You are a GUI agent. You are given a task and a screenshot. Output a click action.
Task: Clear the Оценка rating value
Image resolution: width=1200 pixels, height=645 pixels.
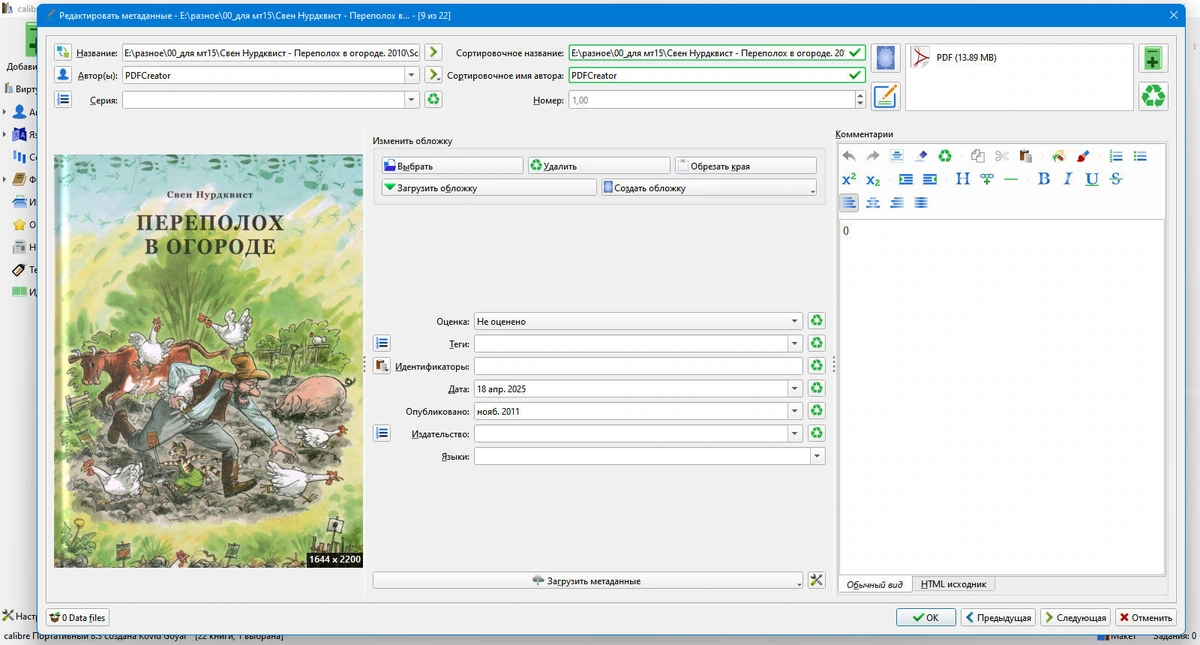point(817,321)
